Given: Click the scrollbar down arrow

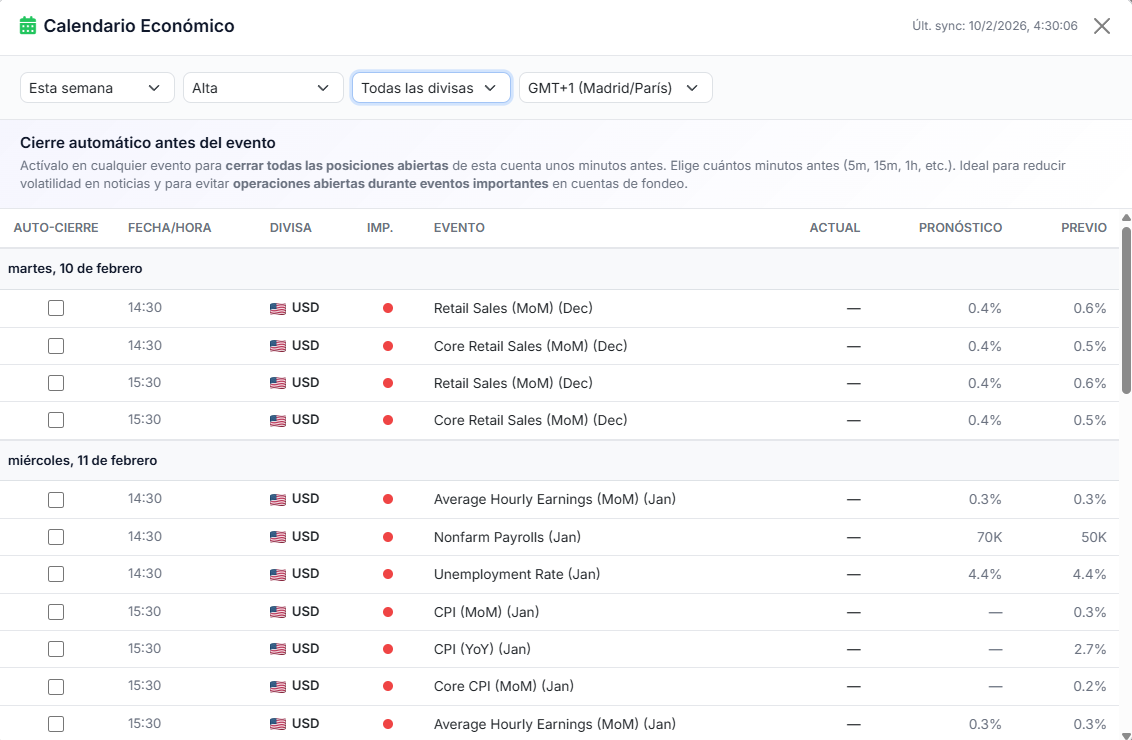Looking at the screenshot, I should click(1126, 733).
